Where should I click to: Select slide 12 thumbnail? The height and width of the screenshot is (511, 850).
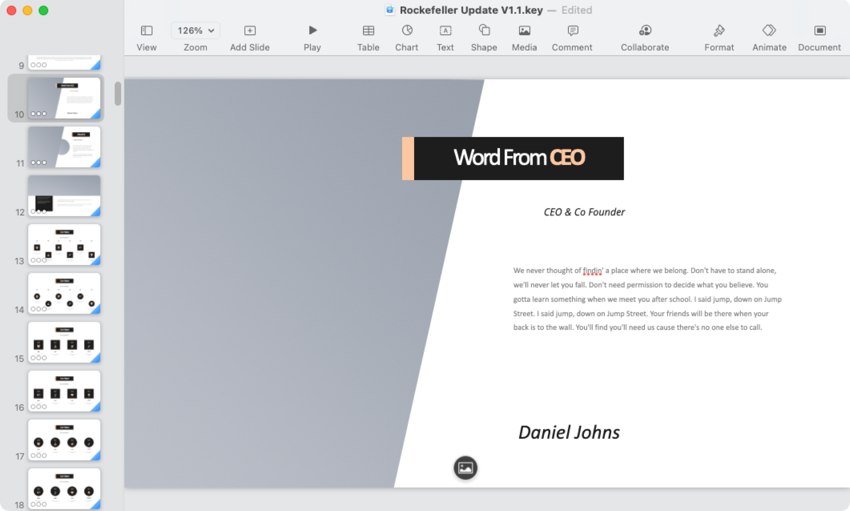pyautogui.click(x=64, y=196)
